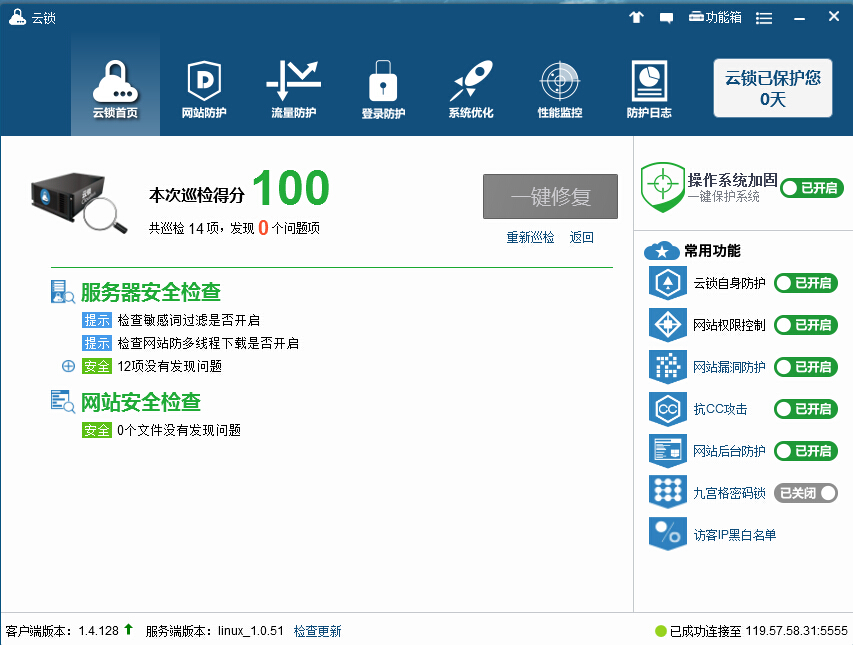Open the 系统优化 system optimization tab
853x645 pixels.
click(x=471, y=90)
